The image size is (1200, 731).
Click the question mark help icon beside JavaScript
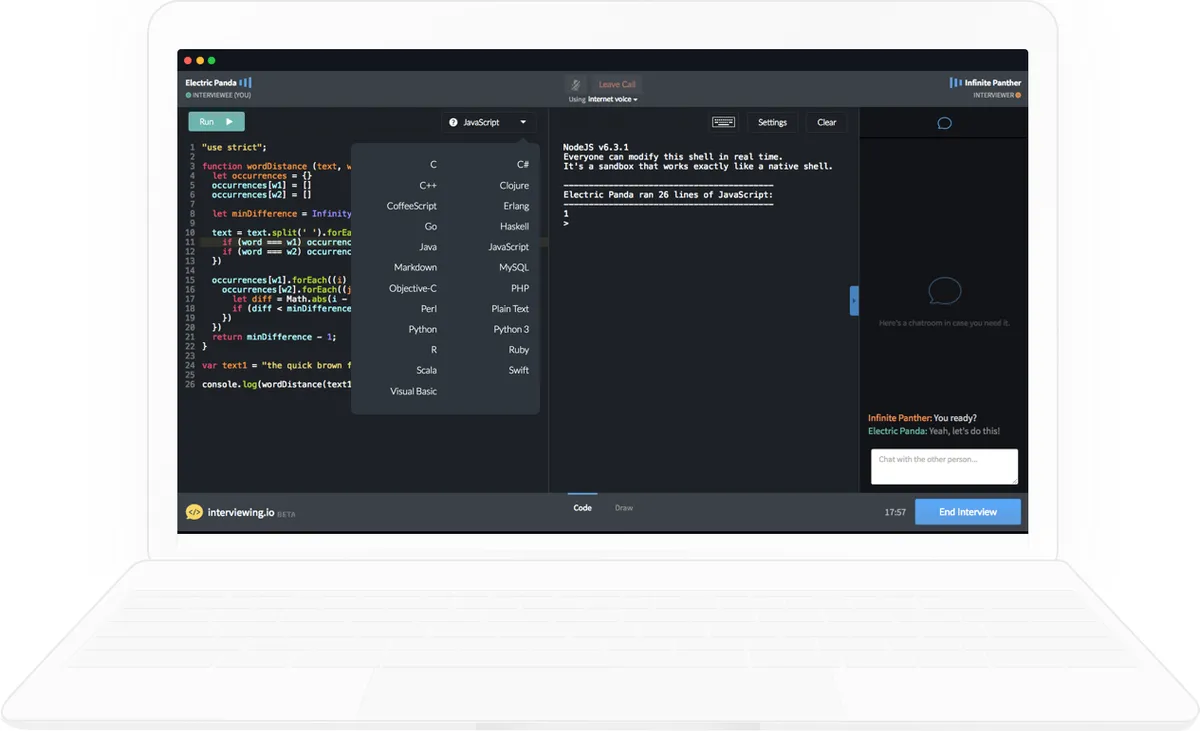(x=453, y=122)
